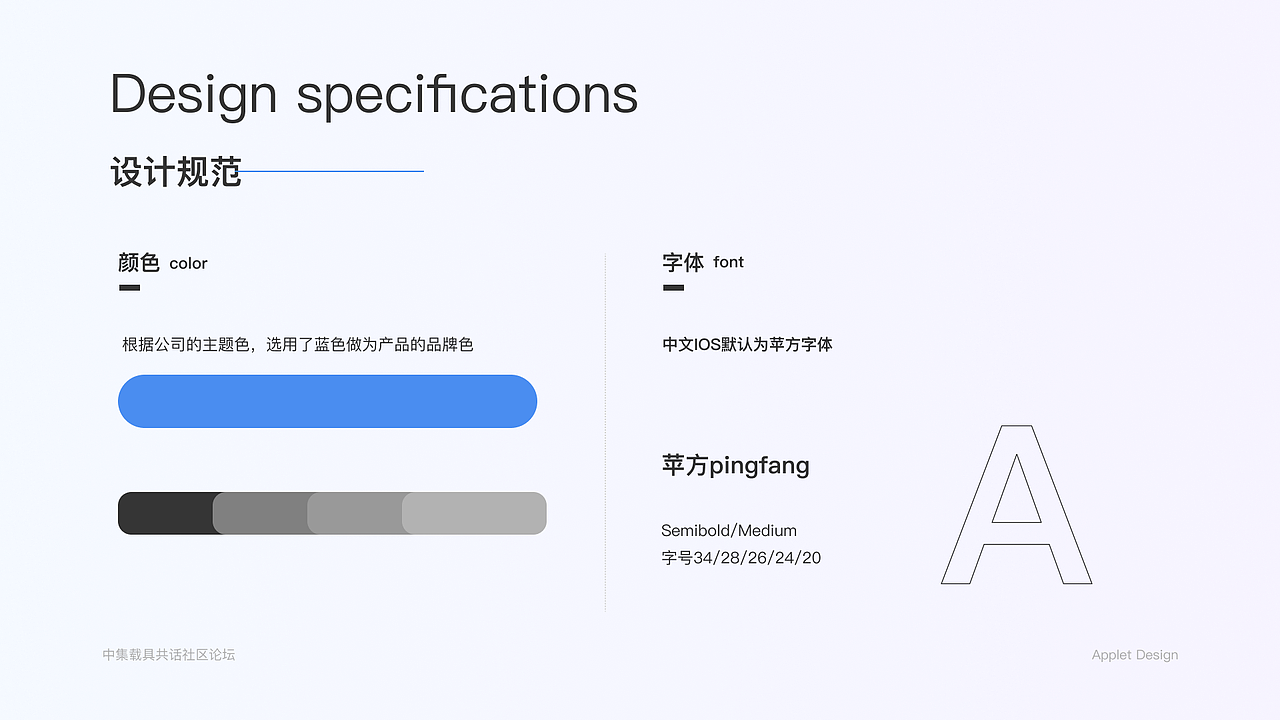Click the dash marker under 颜色 color
1280x720 pixels.
[129, 288]
